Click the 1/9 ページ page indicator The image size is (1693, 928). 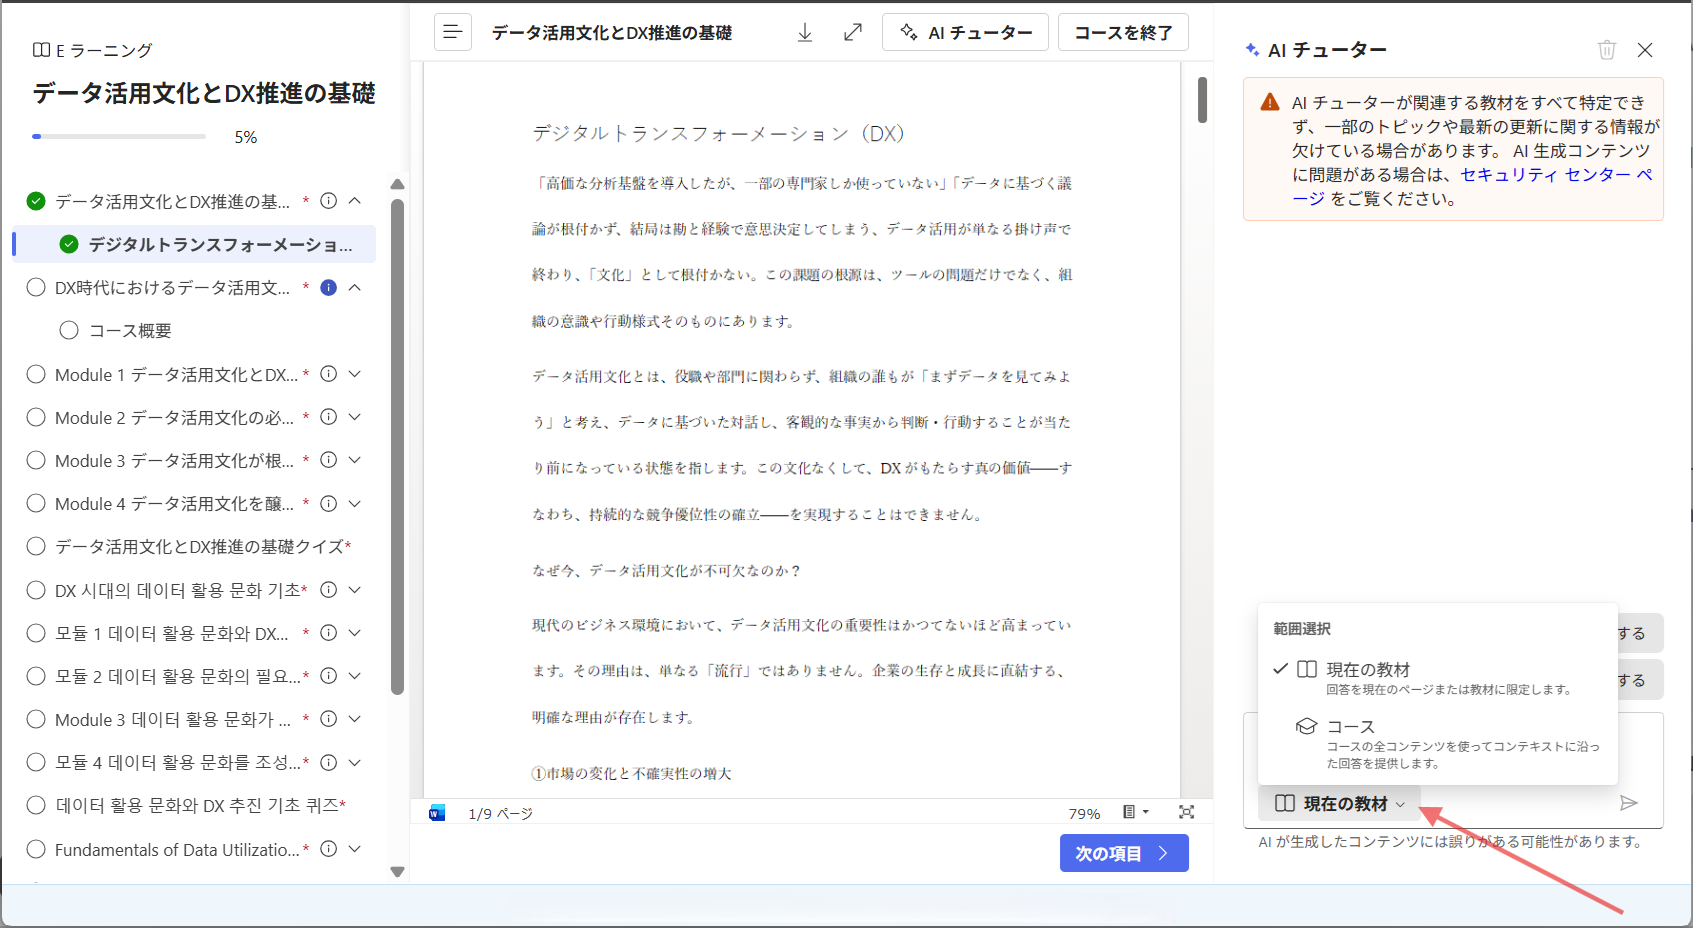pos(500,813)
